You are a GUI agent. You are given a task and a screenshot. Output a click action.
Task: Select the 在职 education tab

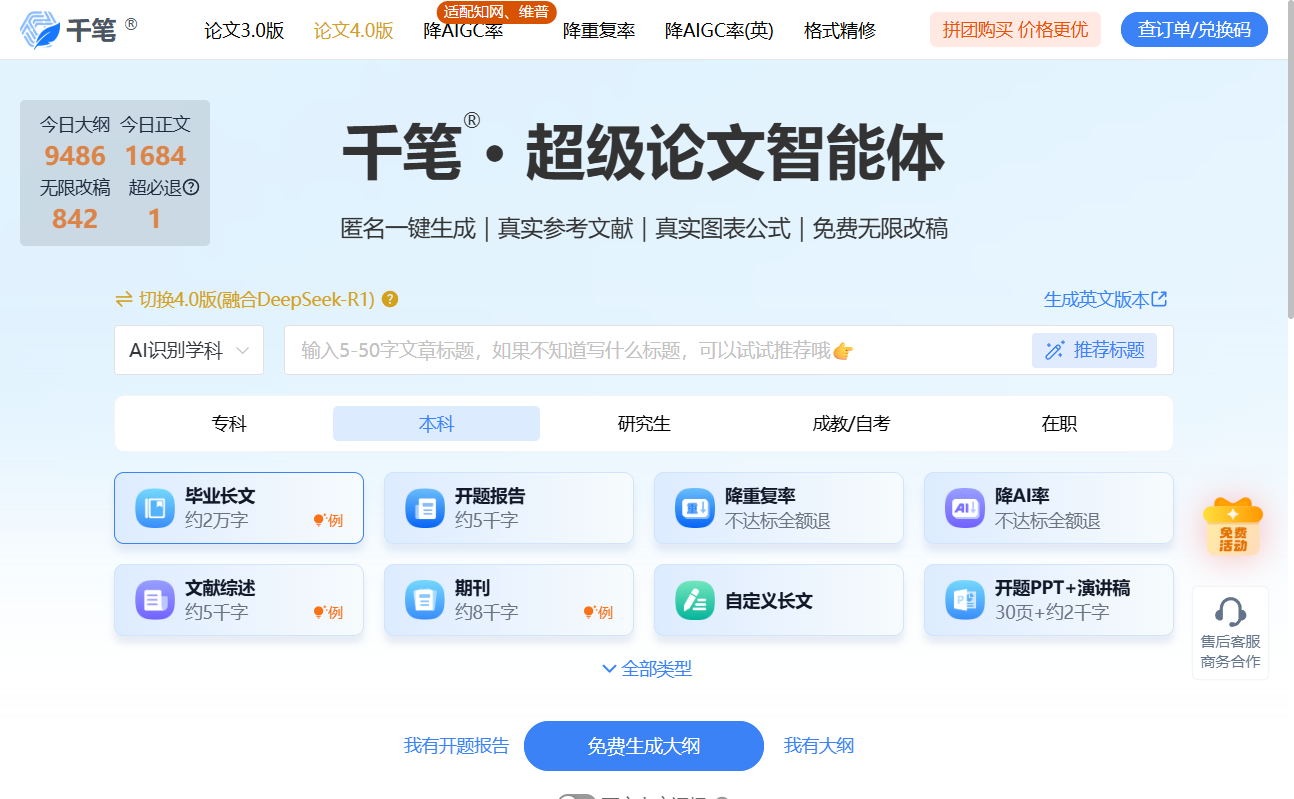[x=1059, y=424]
